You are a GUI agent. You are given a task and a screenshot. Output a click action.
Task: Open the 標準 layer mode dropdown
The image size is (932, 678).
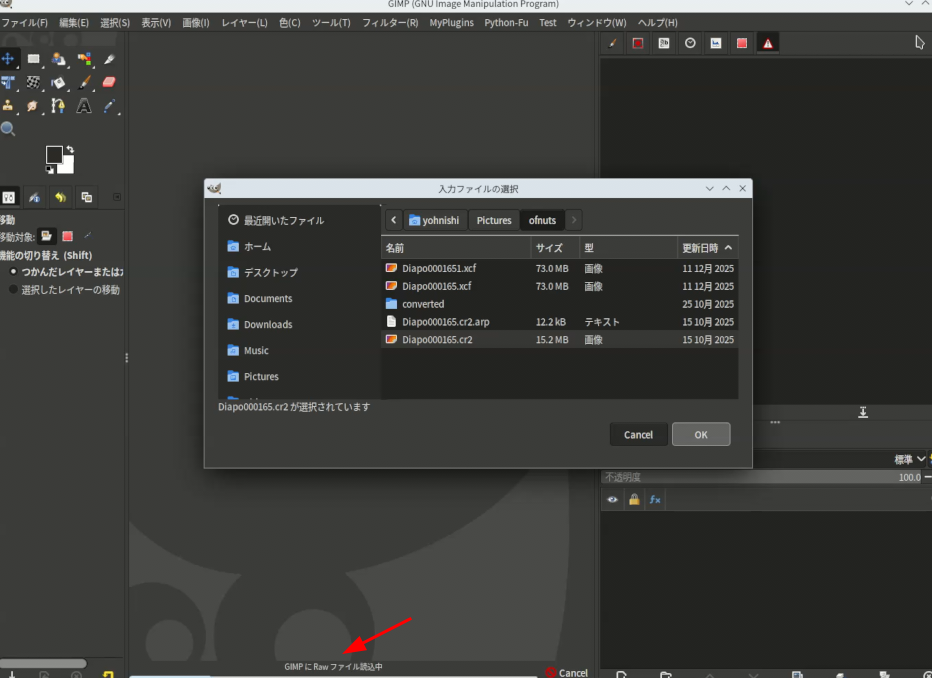[x=910, y=459]
